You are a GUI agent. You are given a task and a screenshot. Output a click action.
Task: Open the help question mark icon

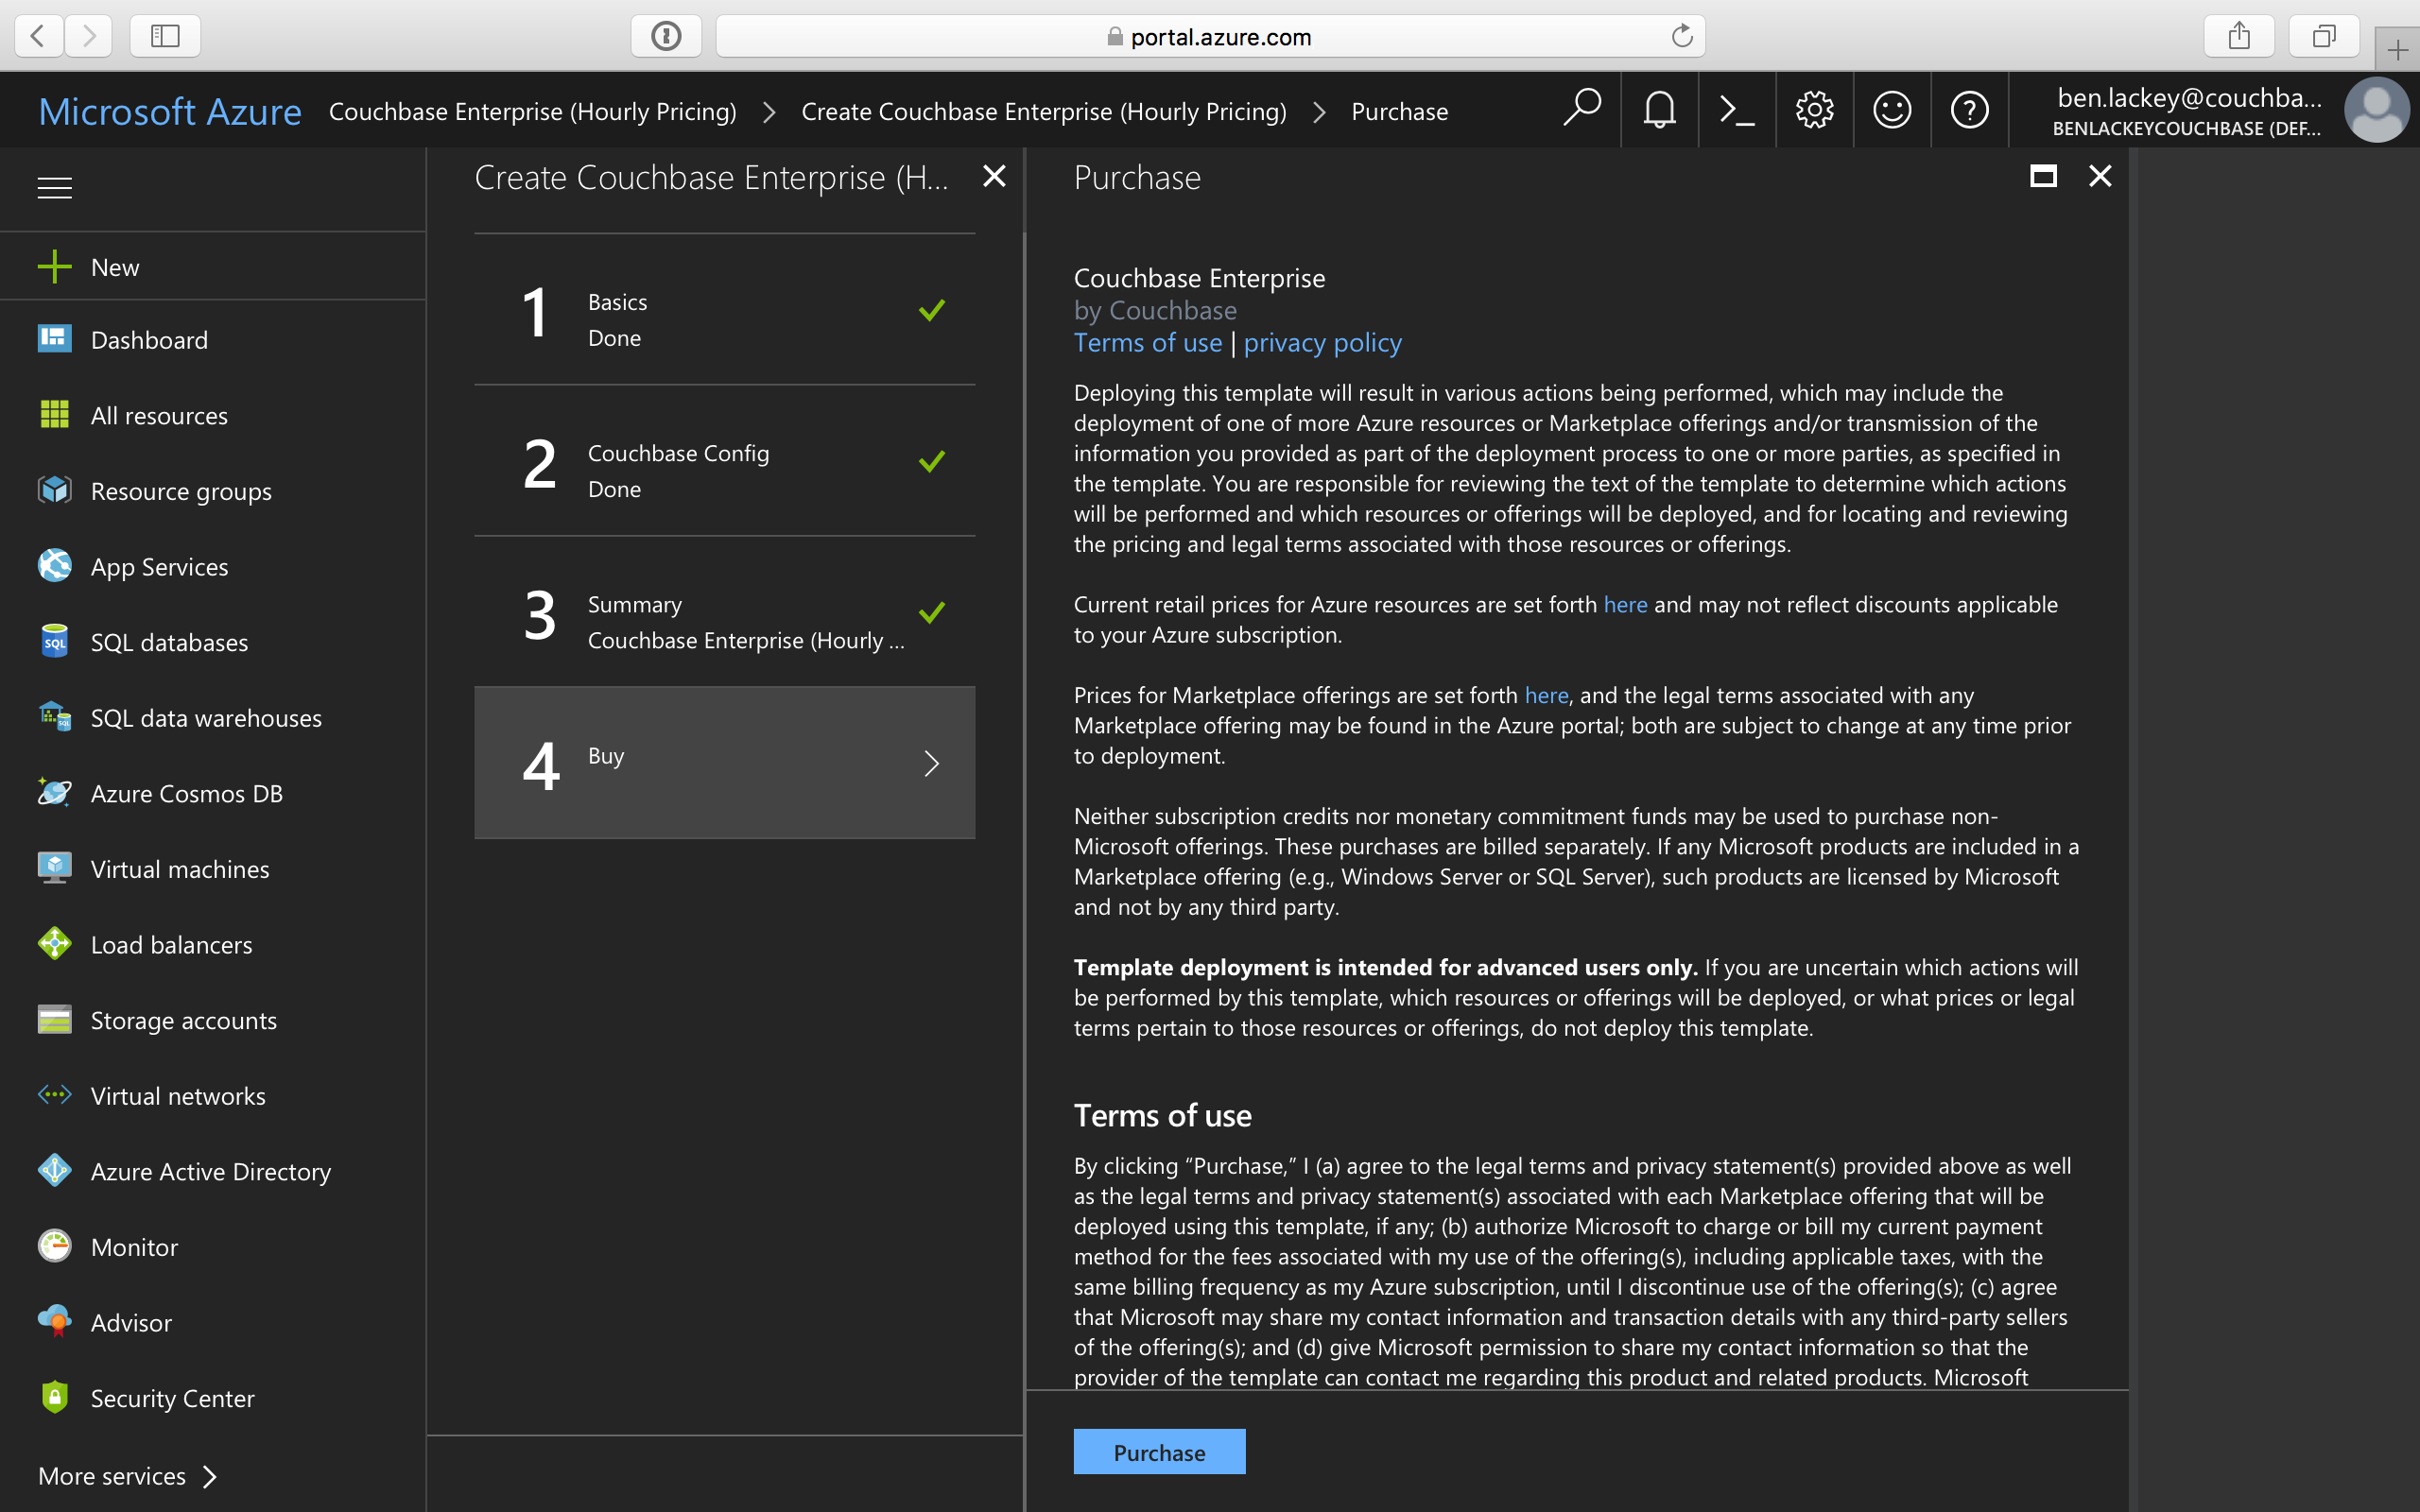(x=1969, y=110)
